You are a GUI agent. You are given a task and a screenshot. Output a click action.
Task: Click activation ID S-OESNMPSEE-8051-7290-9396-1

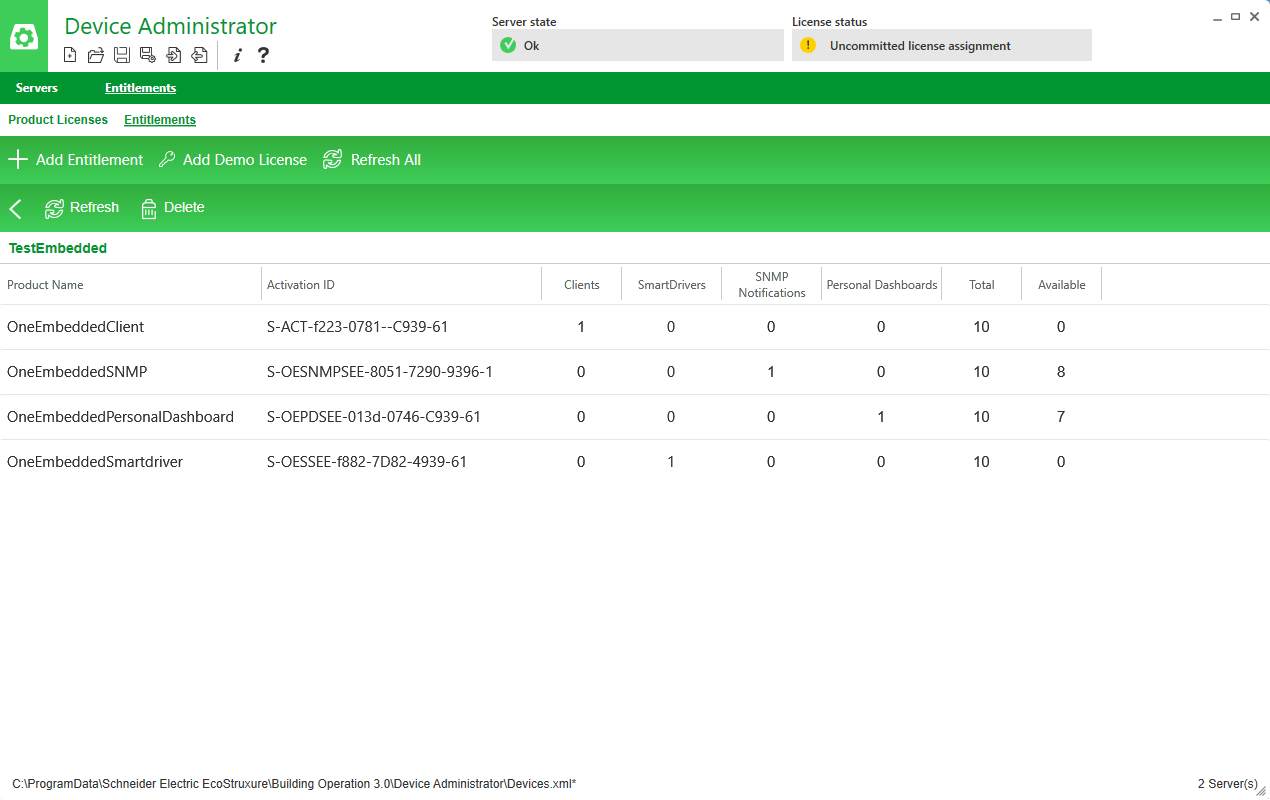coord(380,372)
